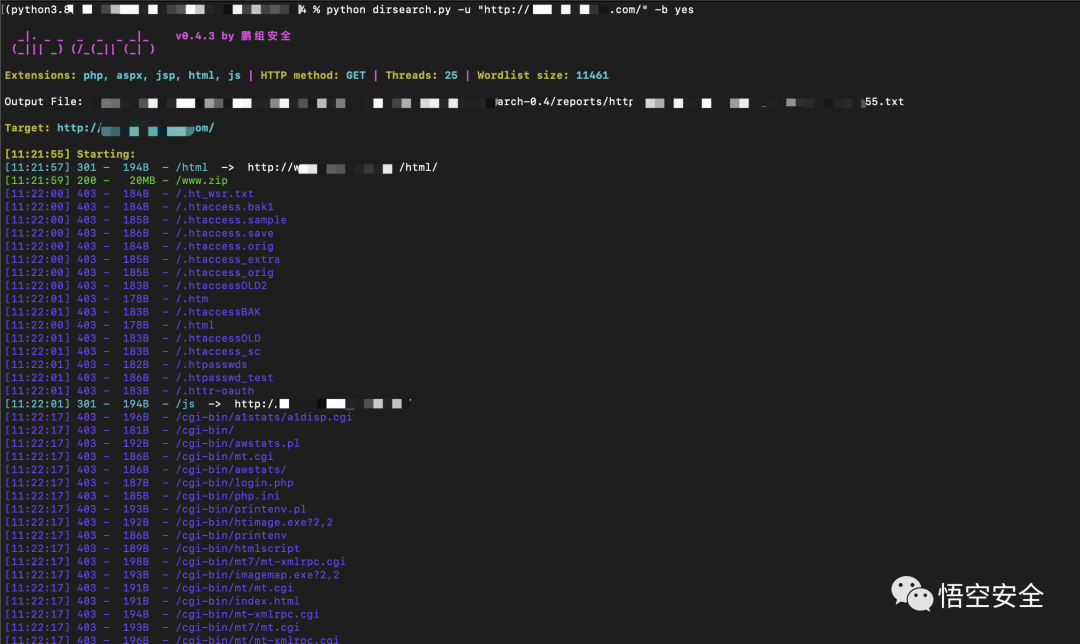Viewport: 1080px width, 644px height.
Task: Click the /cgi-bin/imagemap.exe?2,2 entry
Action: pyautogui.click(x=258, y=574)
